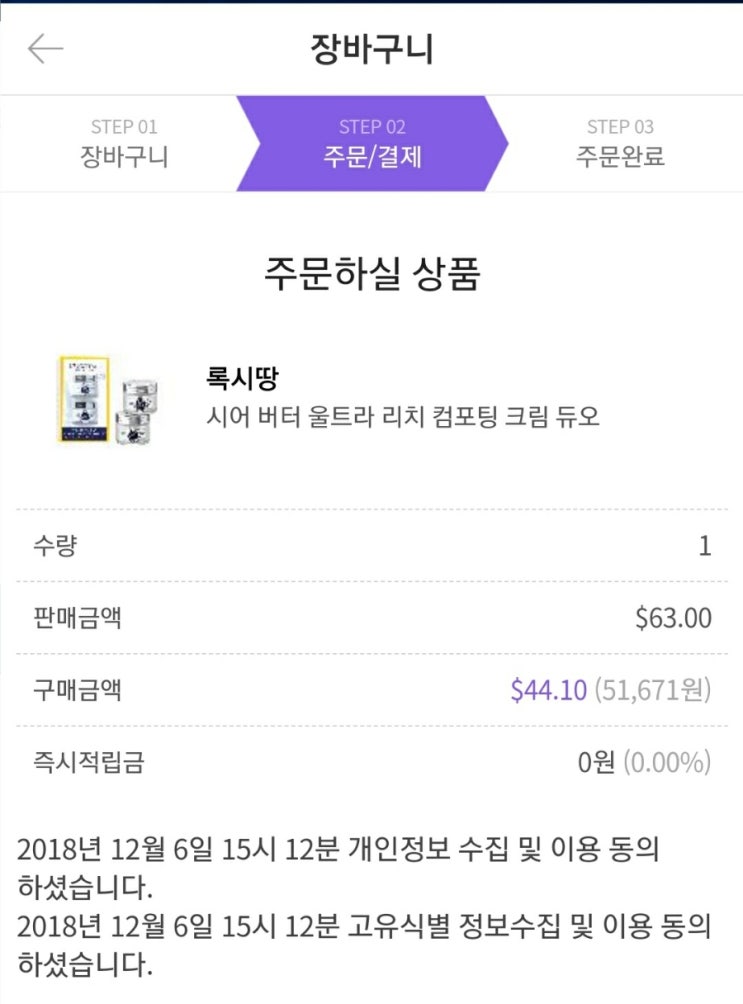The width and height of the screenshot is (743, 1004).
Task: Click the 주문하실 상품 heading
Action: click(x=371, y=274)
